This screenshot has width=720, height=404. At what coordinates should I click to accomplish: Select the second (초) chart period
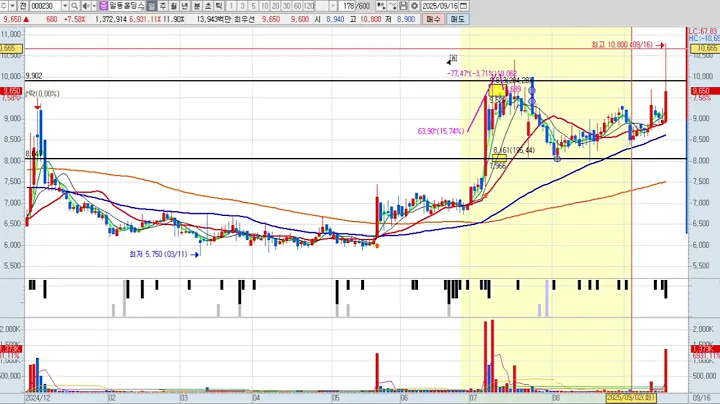(x=208, y=6)
